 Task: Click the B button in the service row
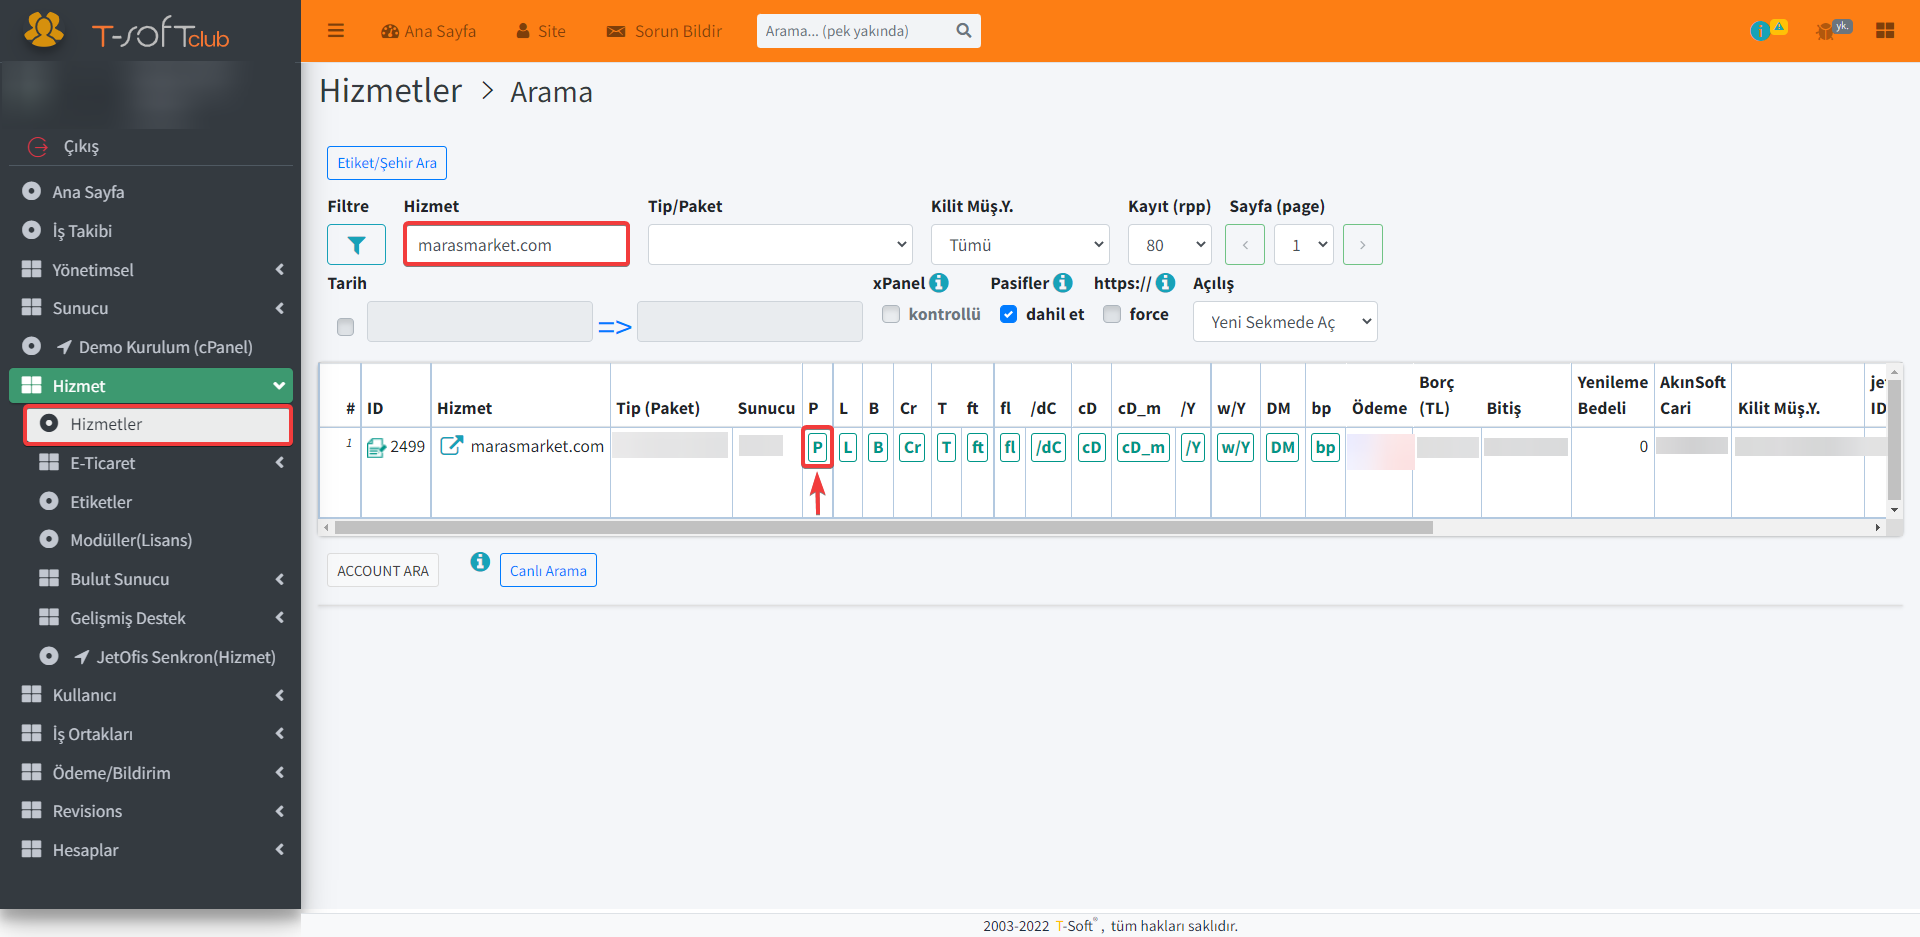pyautogui.click(x=878, y=447)
